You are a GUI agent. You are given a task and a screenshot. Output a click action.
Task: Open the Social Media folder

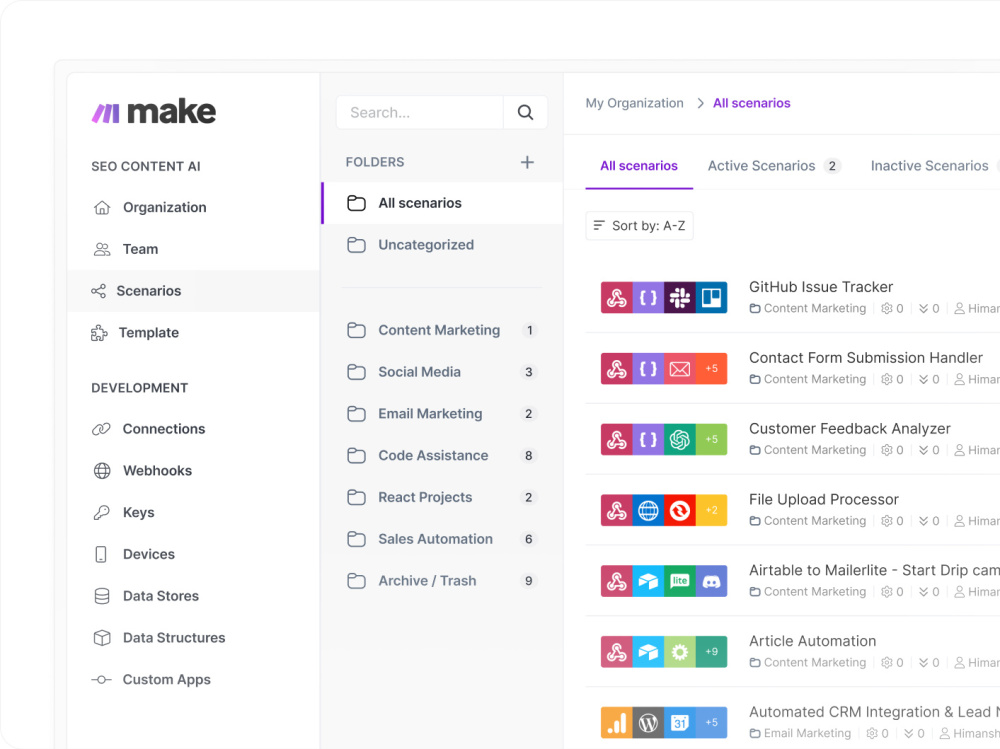point(442,372)
